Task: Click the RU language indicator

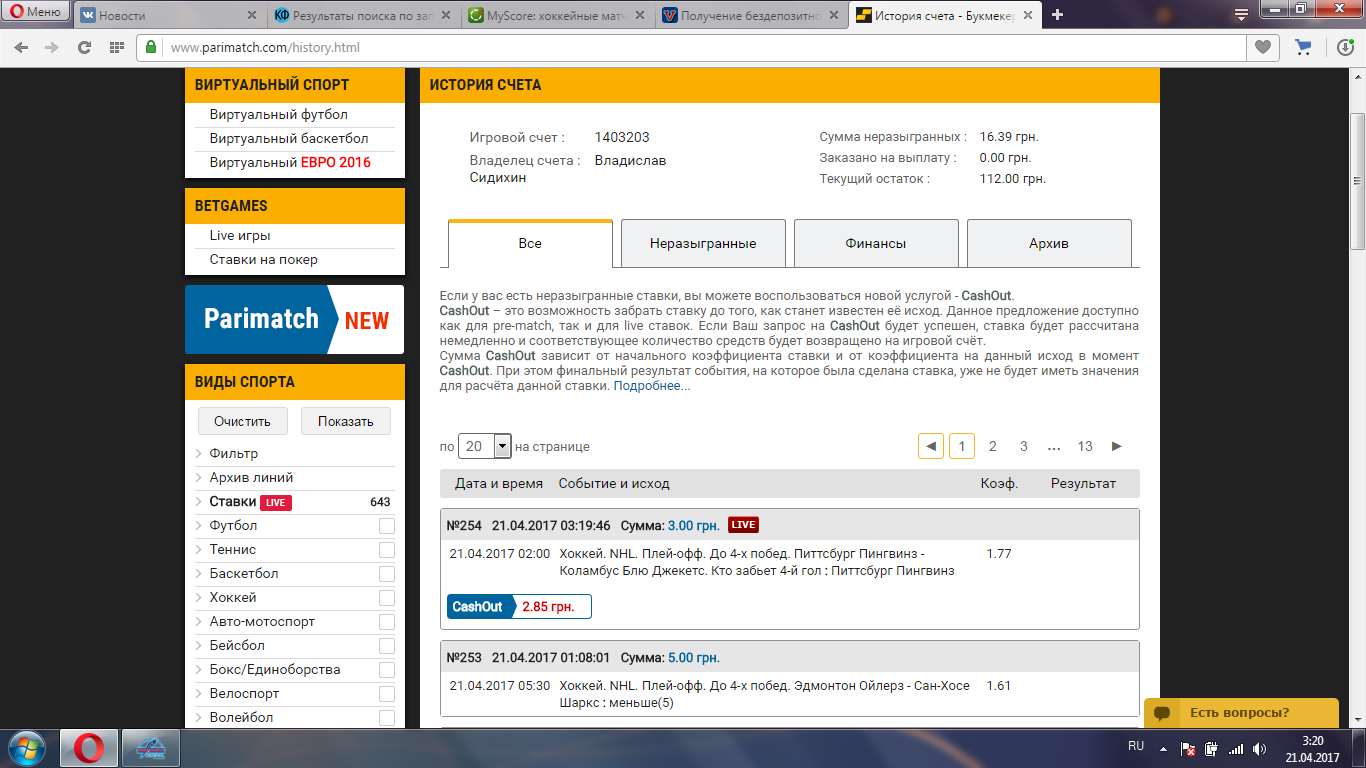Action: tap(1136, 747)
